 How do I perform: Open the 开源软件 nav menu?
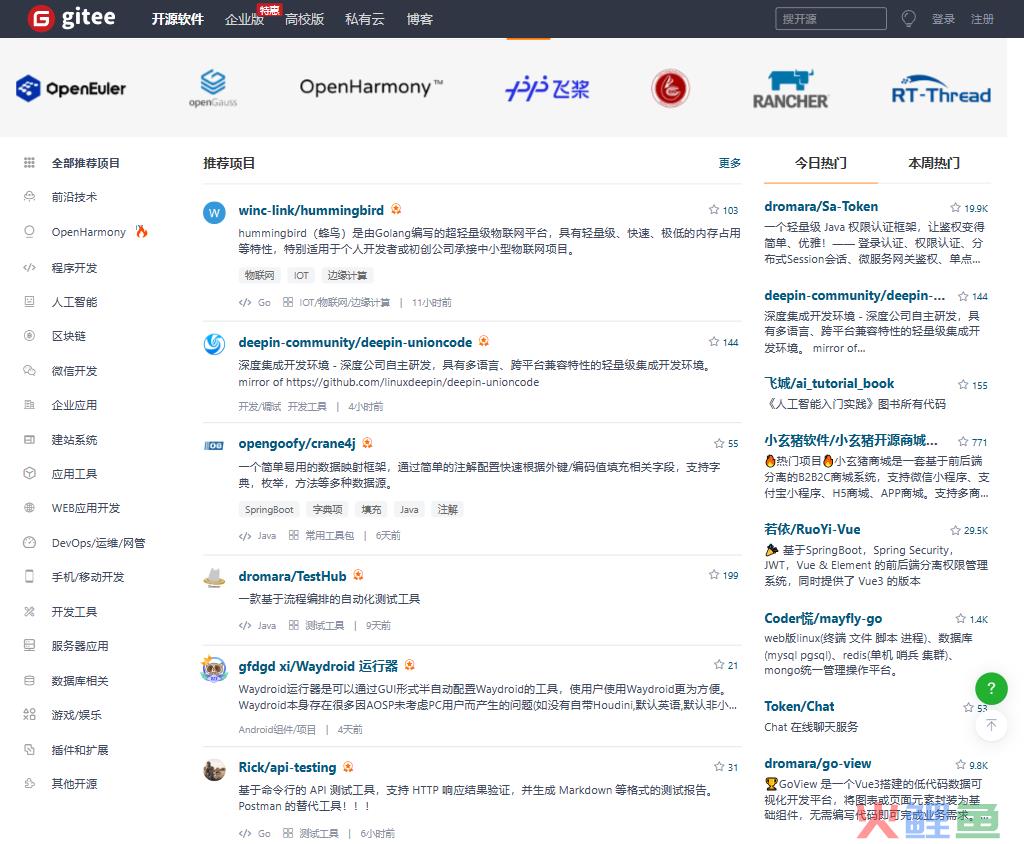[178, 19]
